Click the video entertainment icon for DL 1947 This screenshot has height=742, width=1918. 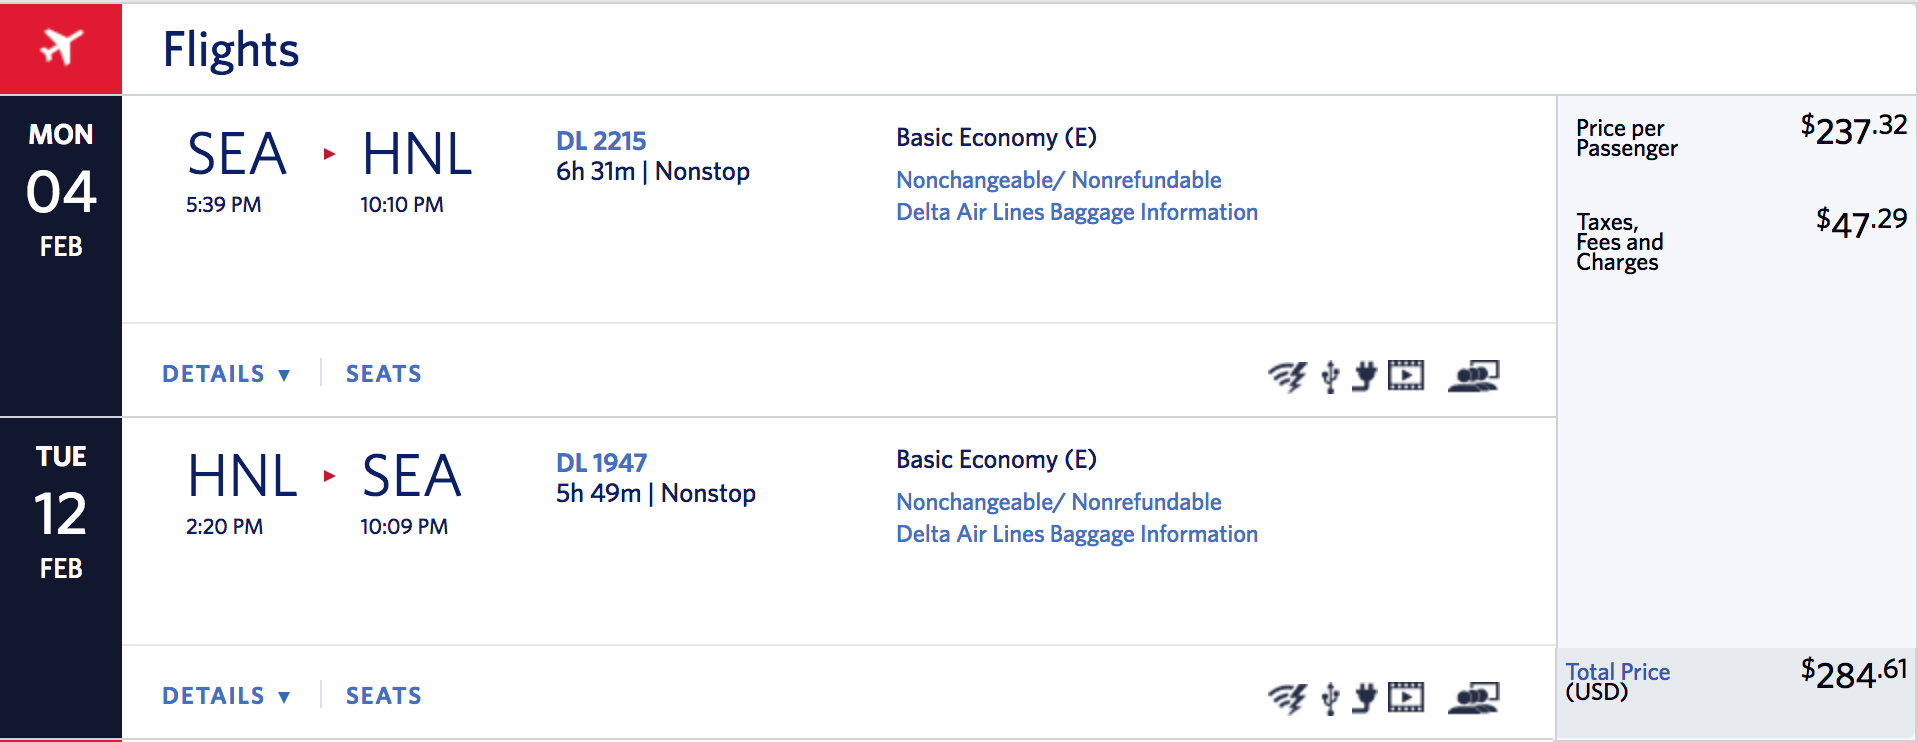tap(1406, 697)
